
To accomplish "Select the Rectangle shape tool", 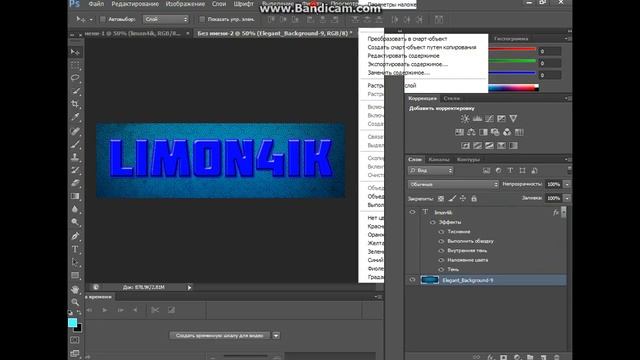I will pyautogui.click(x=75, y=276).
